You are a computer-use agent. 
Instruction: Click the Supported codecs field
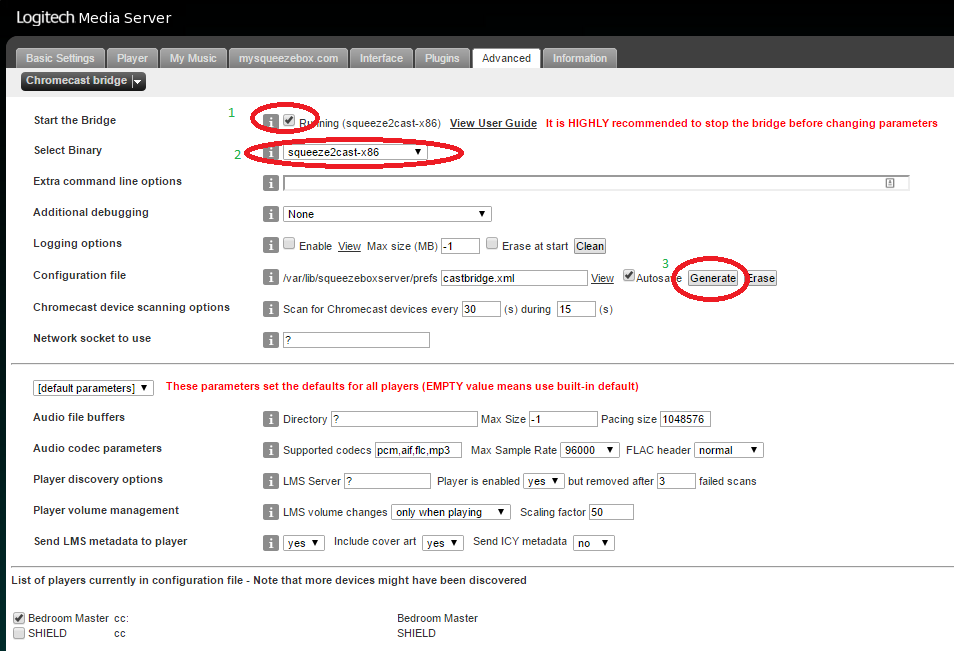click(x=419, y=450)
